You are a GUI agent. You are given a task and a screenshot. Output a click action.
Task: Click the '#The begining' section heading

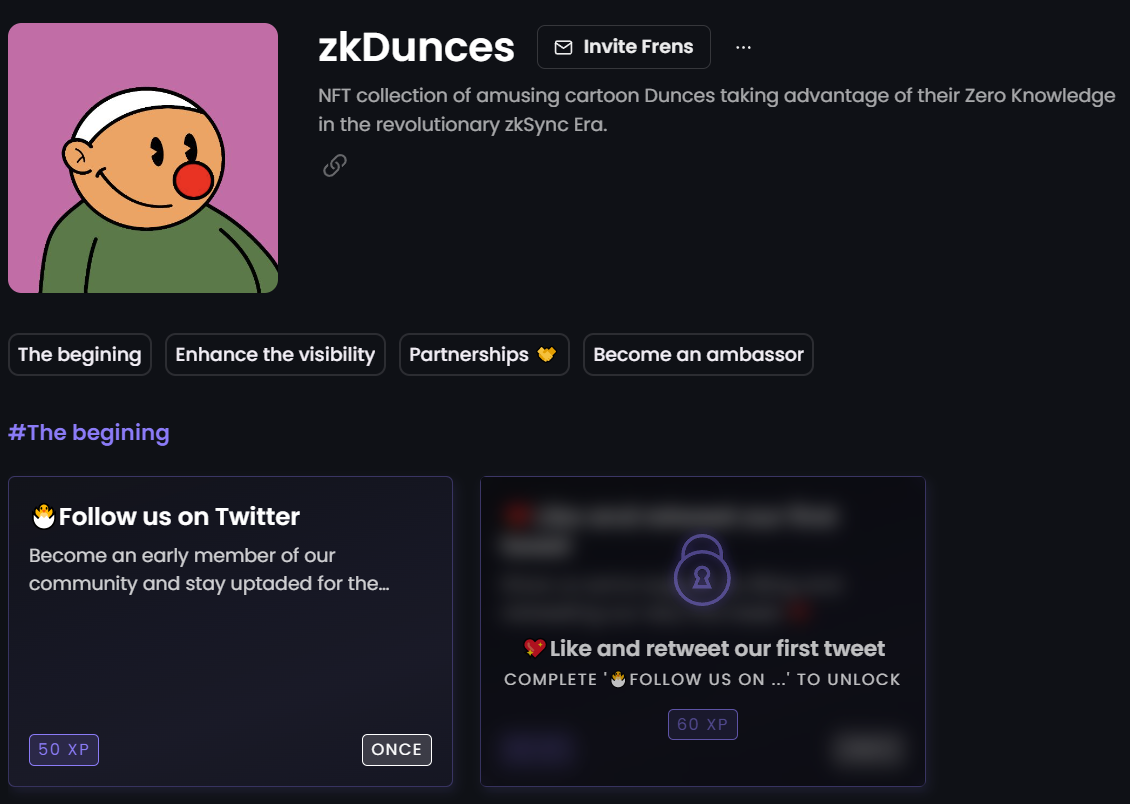tap(89, 432)
